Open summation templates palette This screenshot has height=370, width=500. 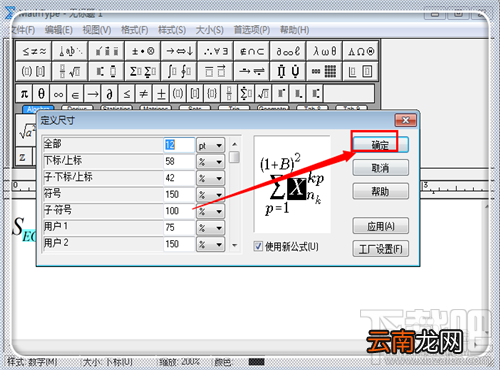tap(143, 71)
